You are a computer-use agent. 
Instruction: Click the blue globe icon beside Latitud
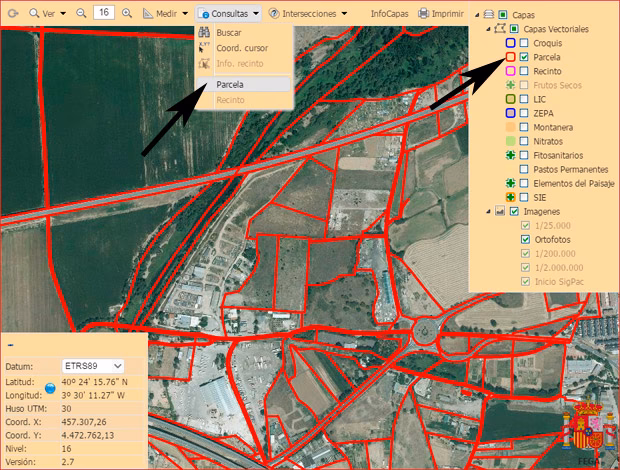click(50, 388)
